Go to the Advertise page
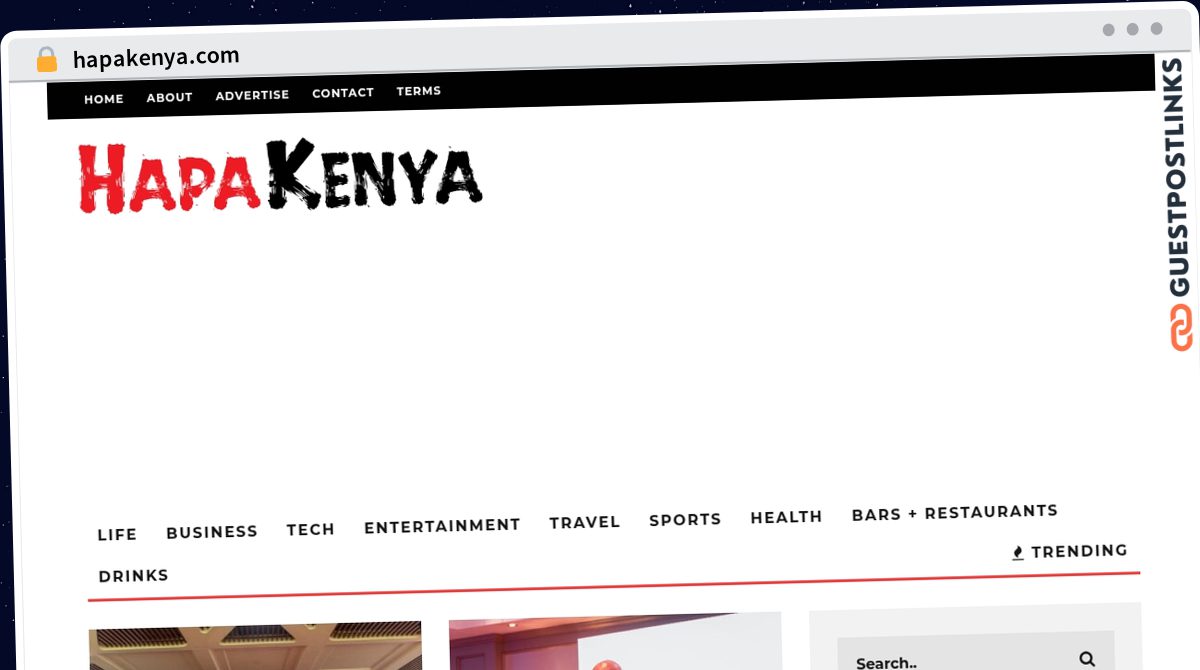Viewport: 1200px width, 670px height. (252, 95)
